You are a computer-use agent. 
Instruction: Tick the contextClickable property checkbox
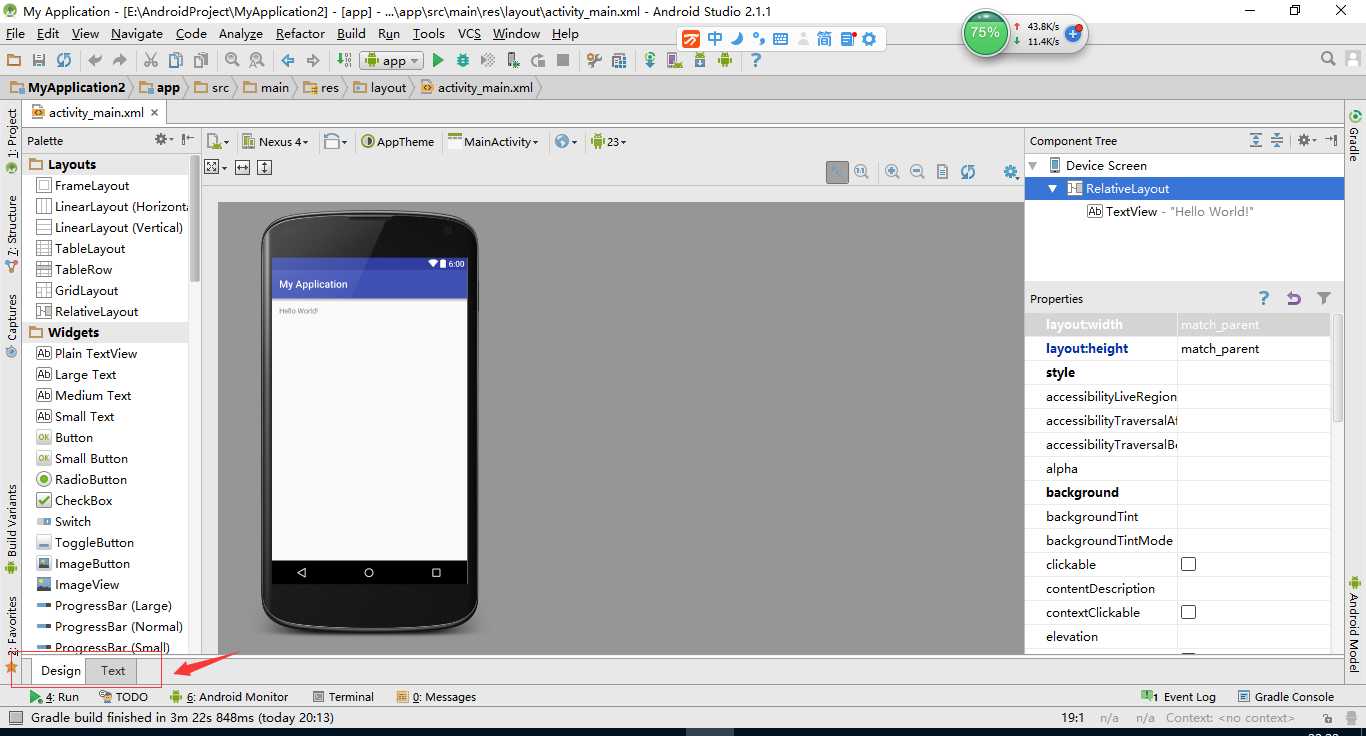(1188, 612)
